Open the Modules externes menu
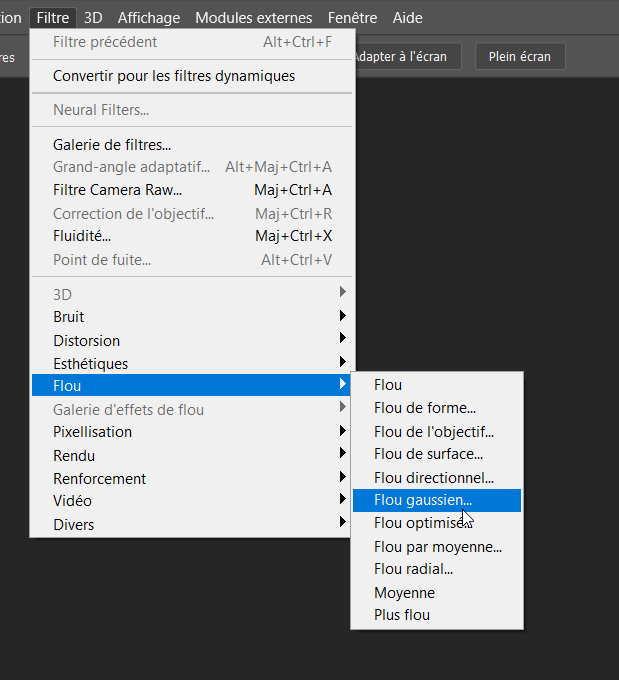The width and height of the screenshot is (619, 680). click(253, 17)
